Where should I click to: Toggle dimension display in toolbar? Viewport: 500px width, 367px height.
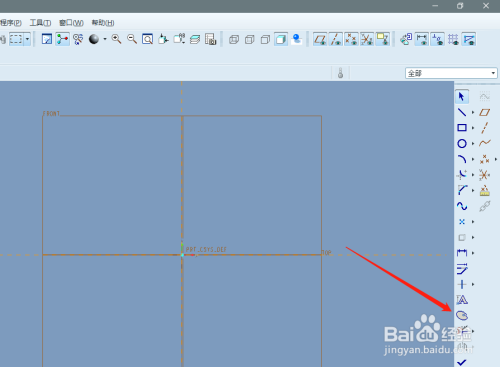pos(422,39)
